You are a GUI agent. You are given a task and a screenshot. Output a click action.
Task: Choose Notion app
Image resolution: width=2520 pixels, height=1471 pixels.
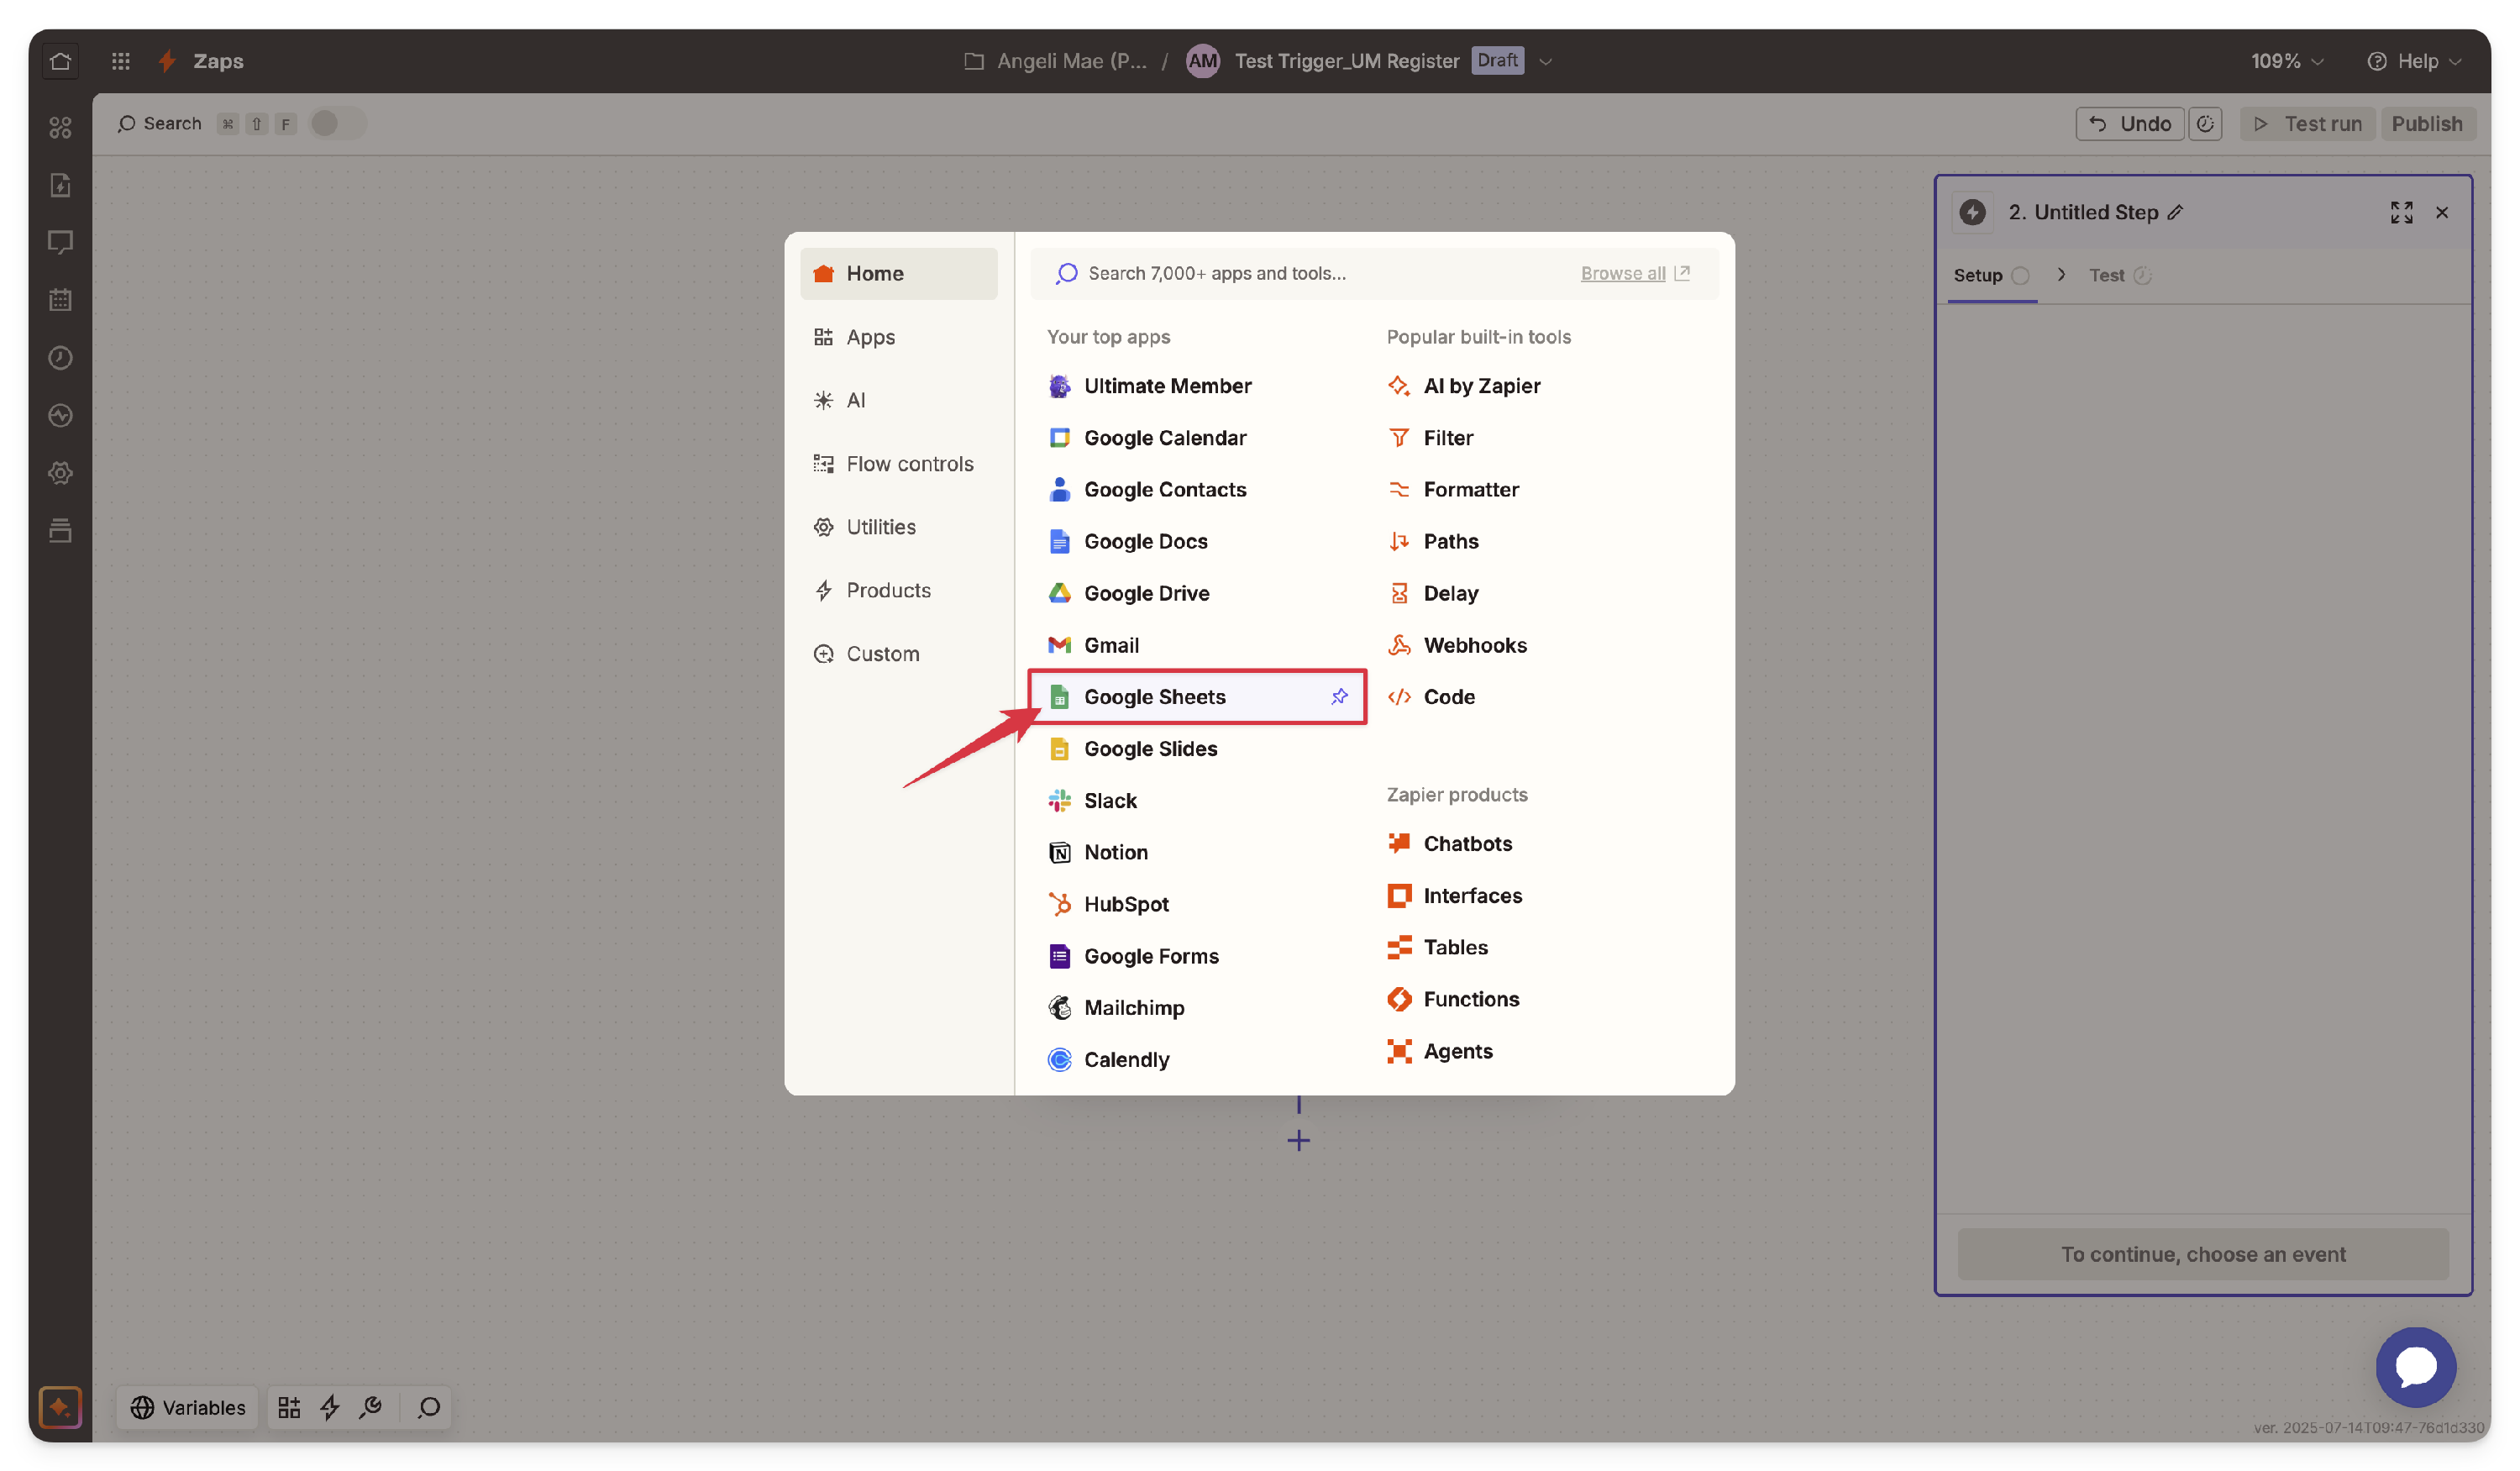click(x=1196, y=852)
